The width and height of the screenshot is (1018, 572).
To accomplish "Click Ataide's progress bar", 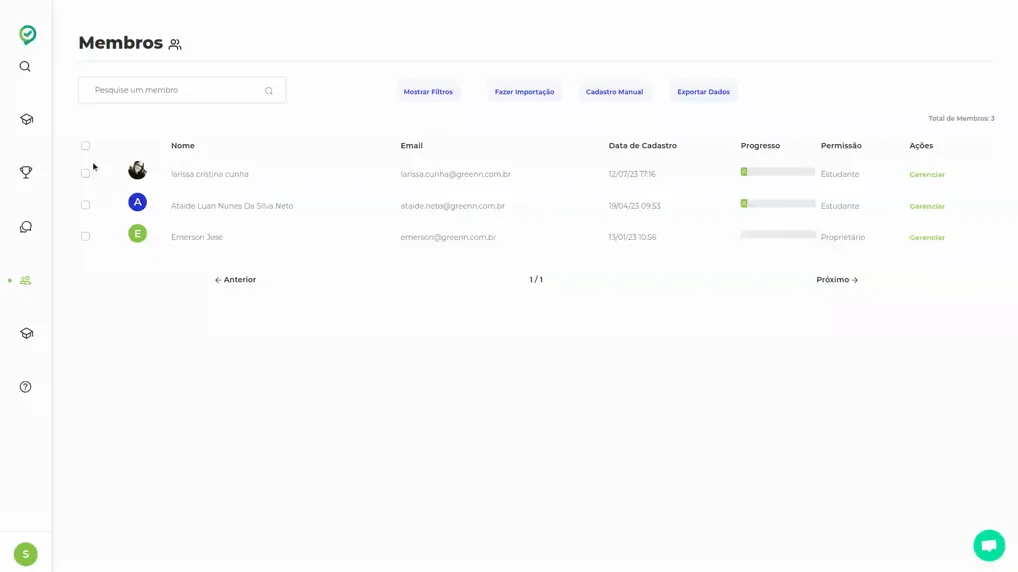I will click(778, 203).
